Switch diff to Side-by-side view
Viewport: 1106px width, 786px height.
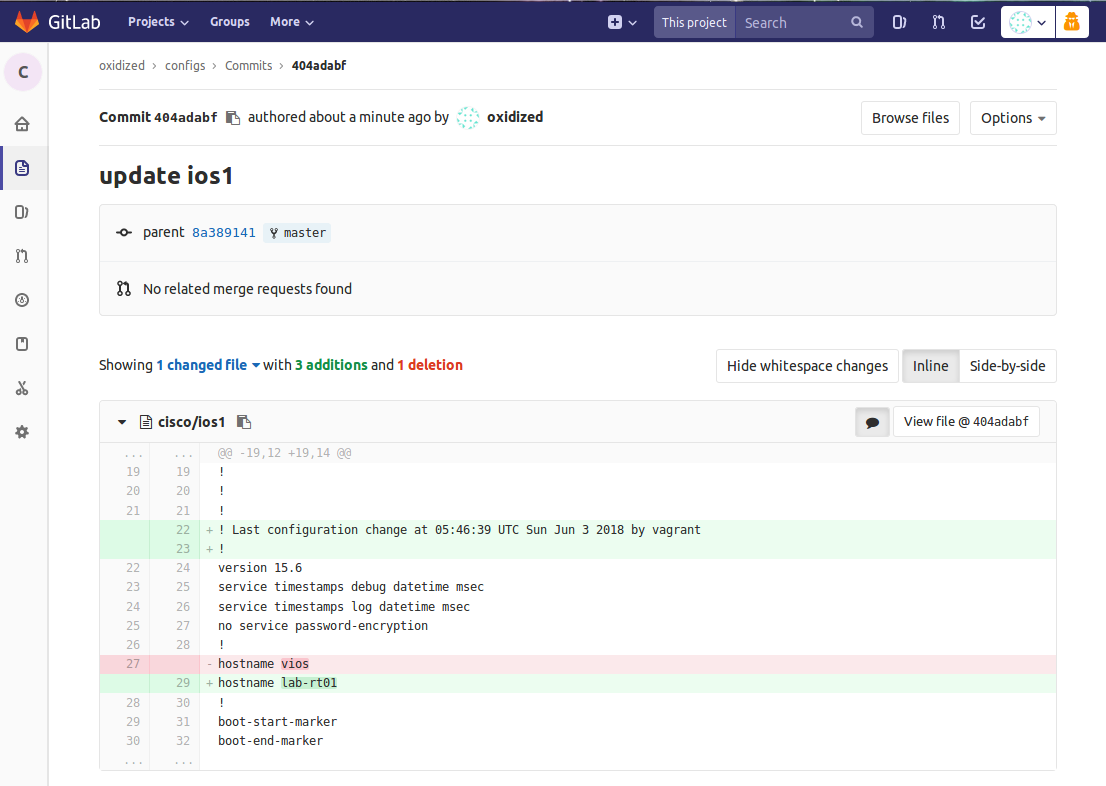pos(1007,366)
